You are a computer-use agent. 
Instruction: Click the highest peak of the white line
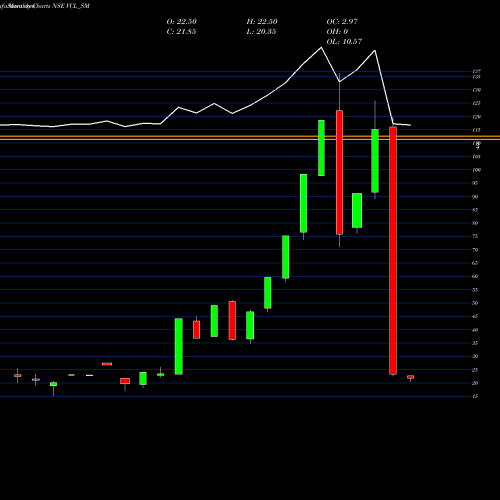click(321, 47)
